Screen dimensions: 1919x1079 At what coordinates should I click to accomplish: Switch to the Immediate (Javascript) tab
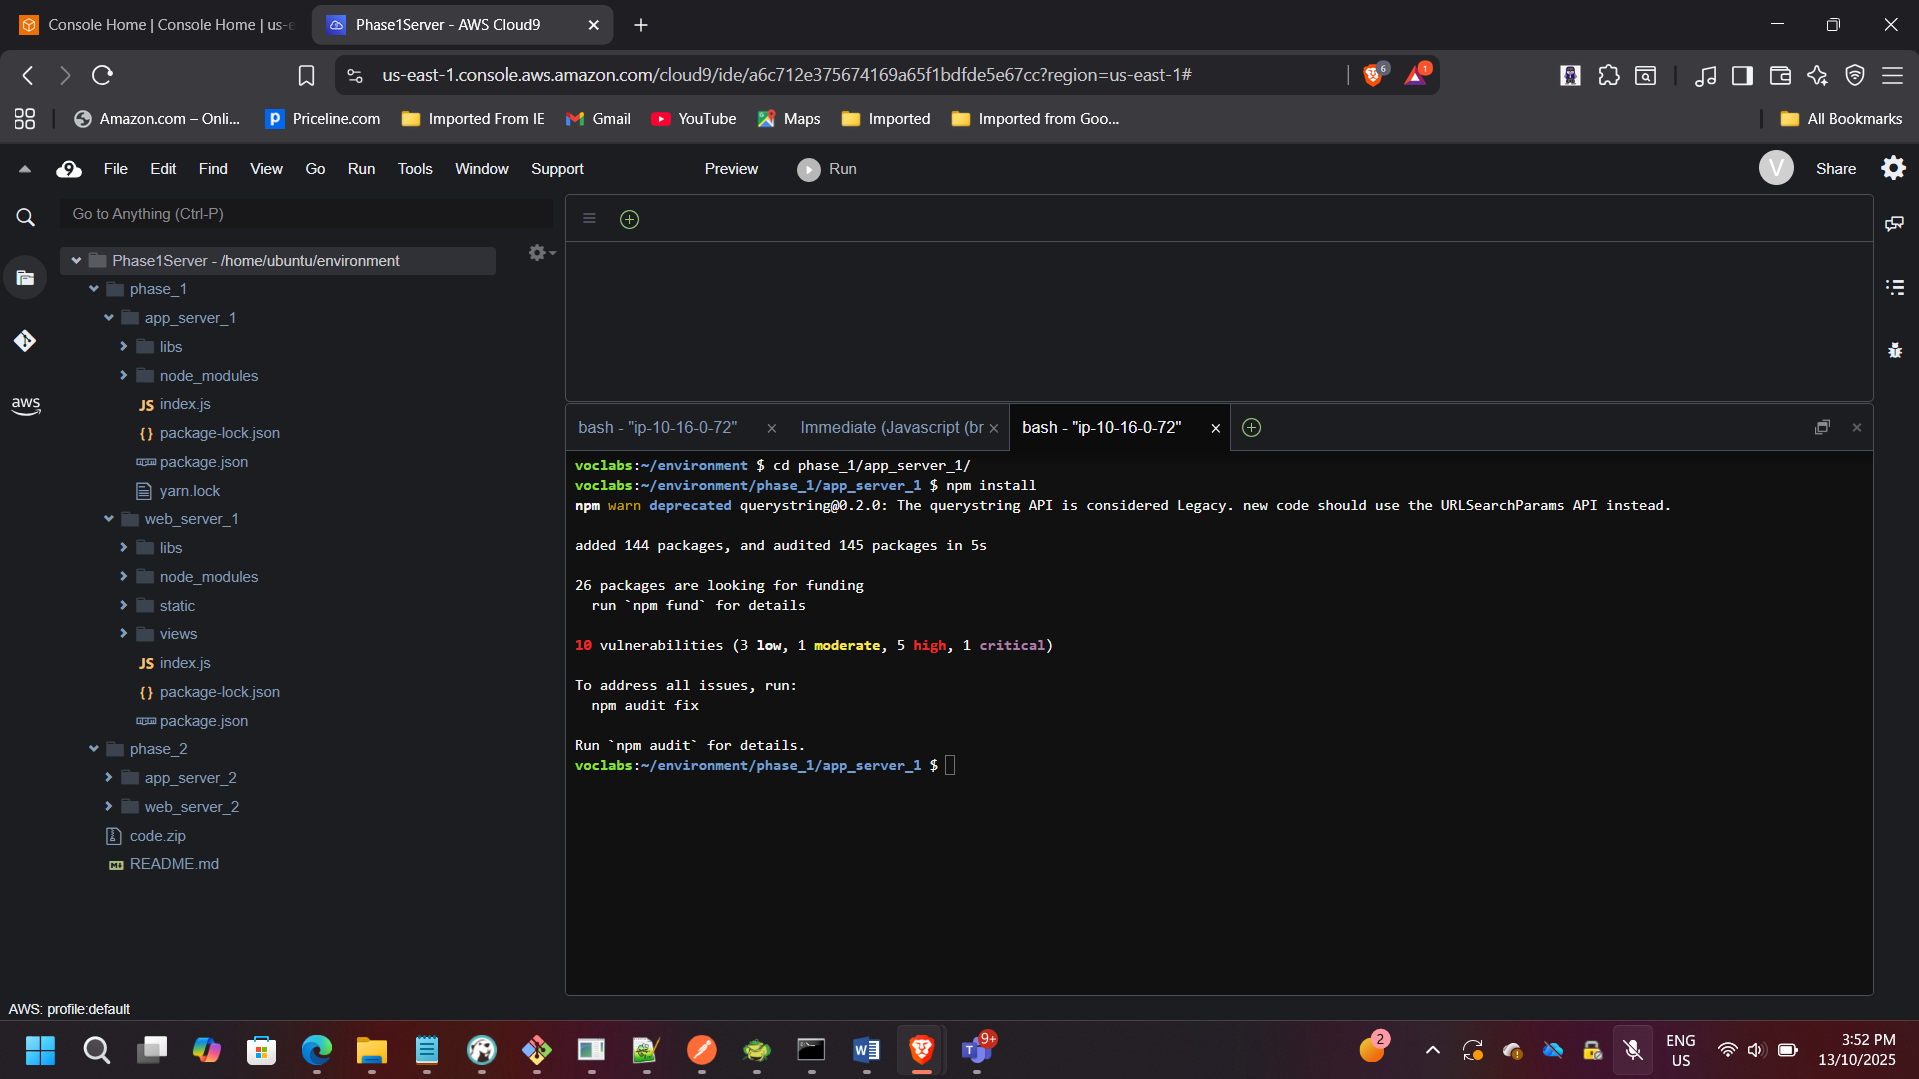(891, 428)
